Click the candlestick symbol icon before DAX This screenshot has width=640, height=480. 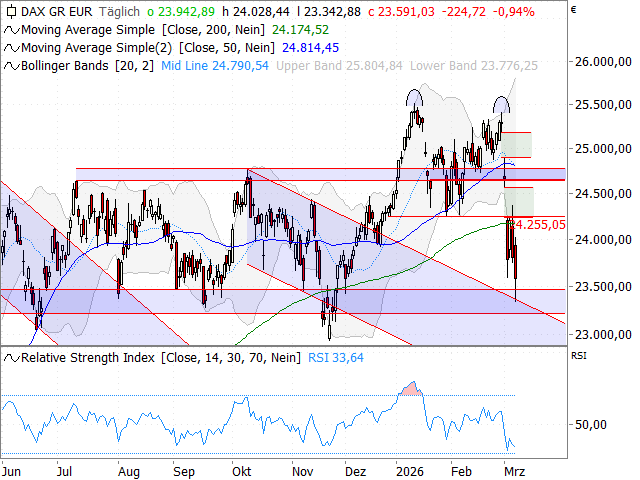pos(12,12)
